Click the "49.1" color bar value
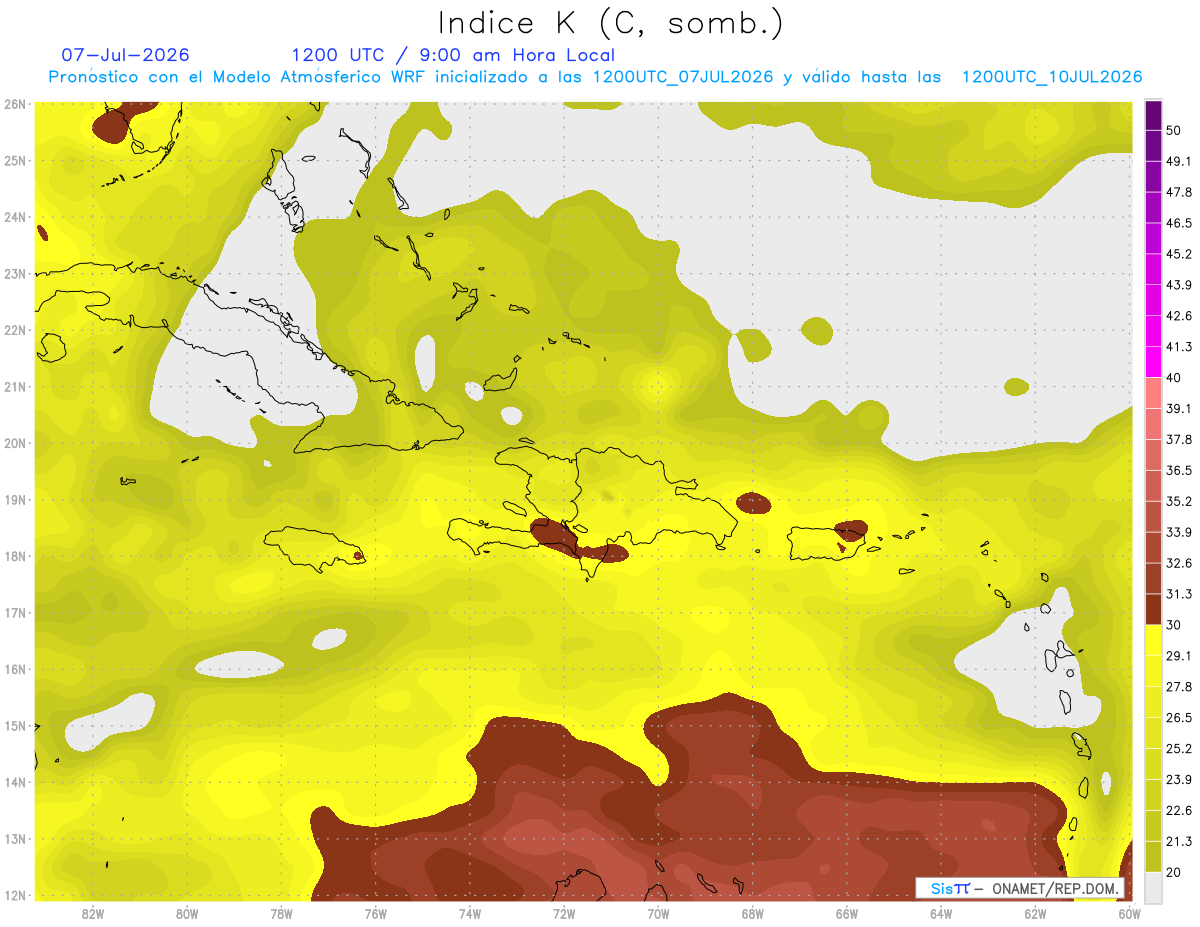Screen dimensions: 1200x927 1179,161
